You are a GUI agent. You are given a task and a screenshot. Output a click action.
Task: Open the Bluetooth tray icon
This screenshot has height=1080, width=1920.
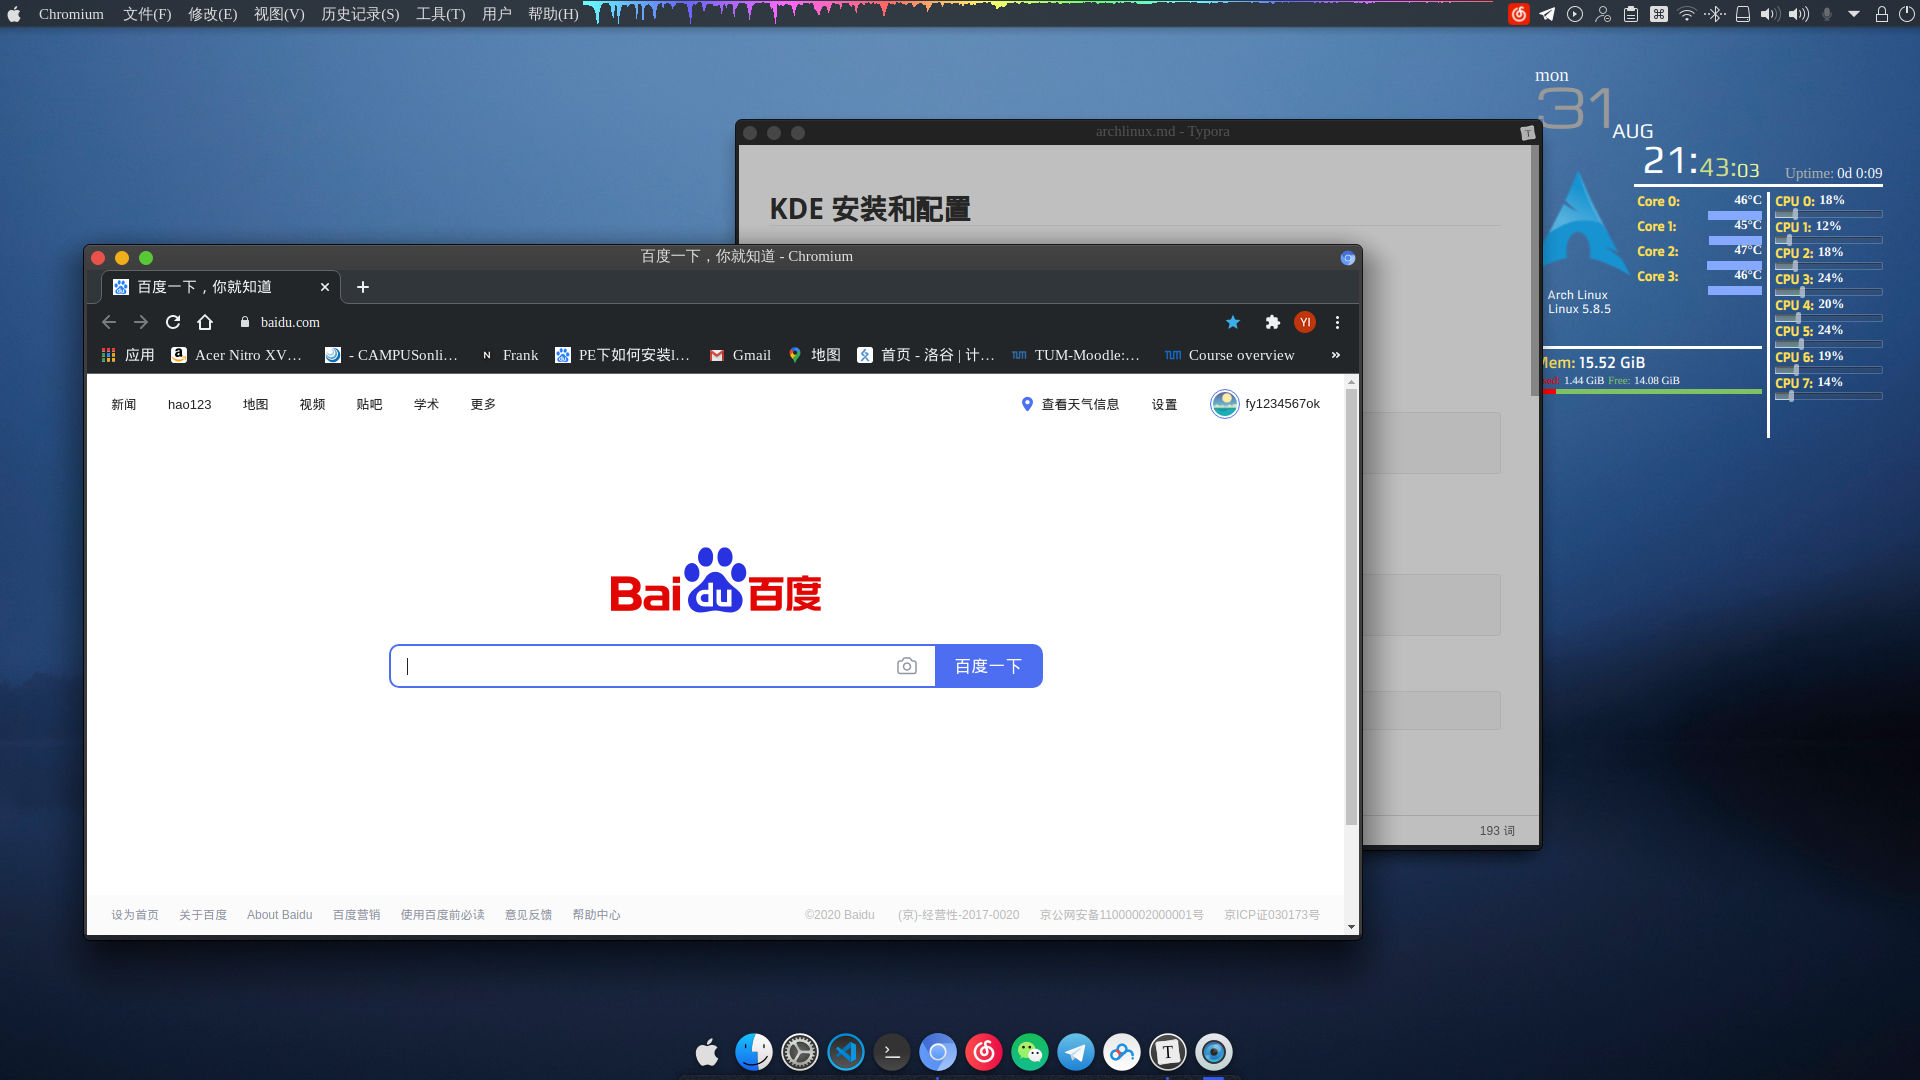click(x=1715, y=14)
